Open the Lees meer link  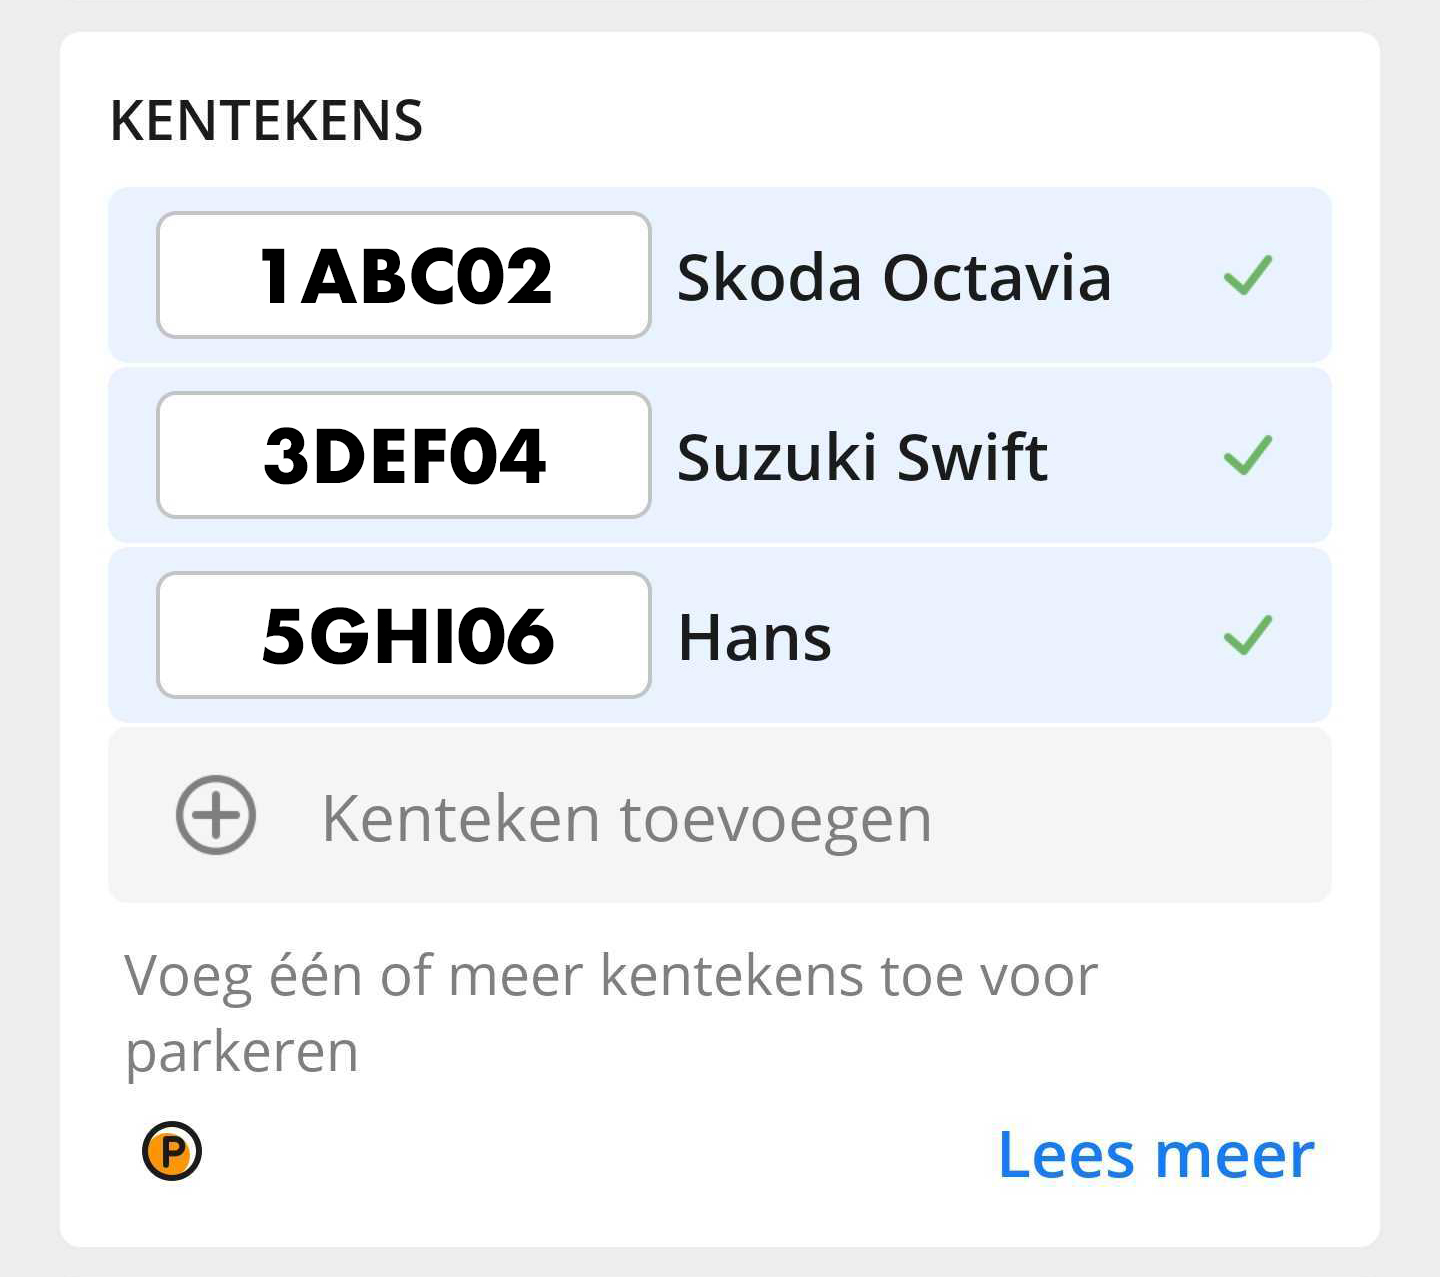pos(1156,1155)
